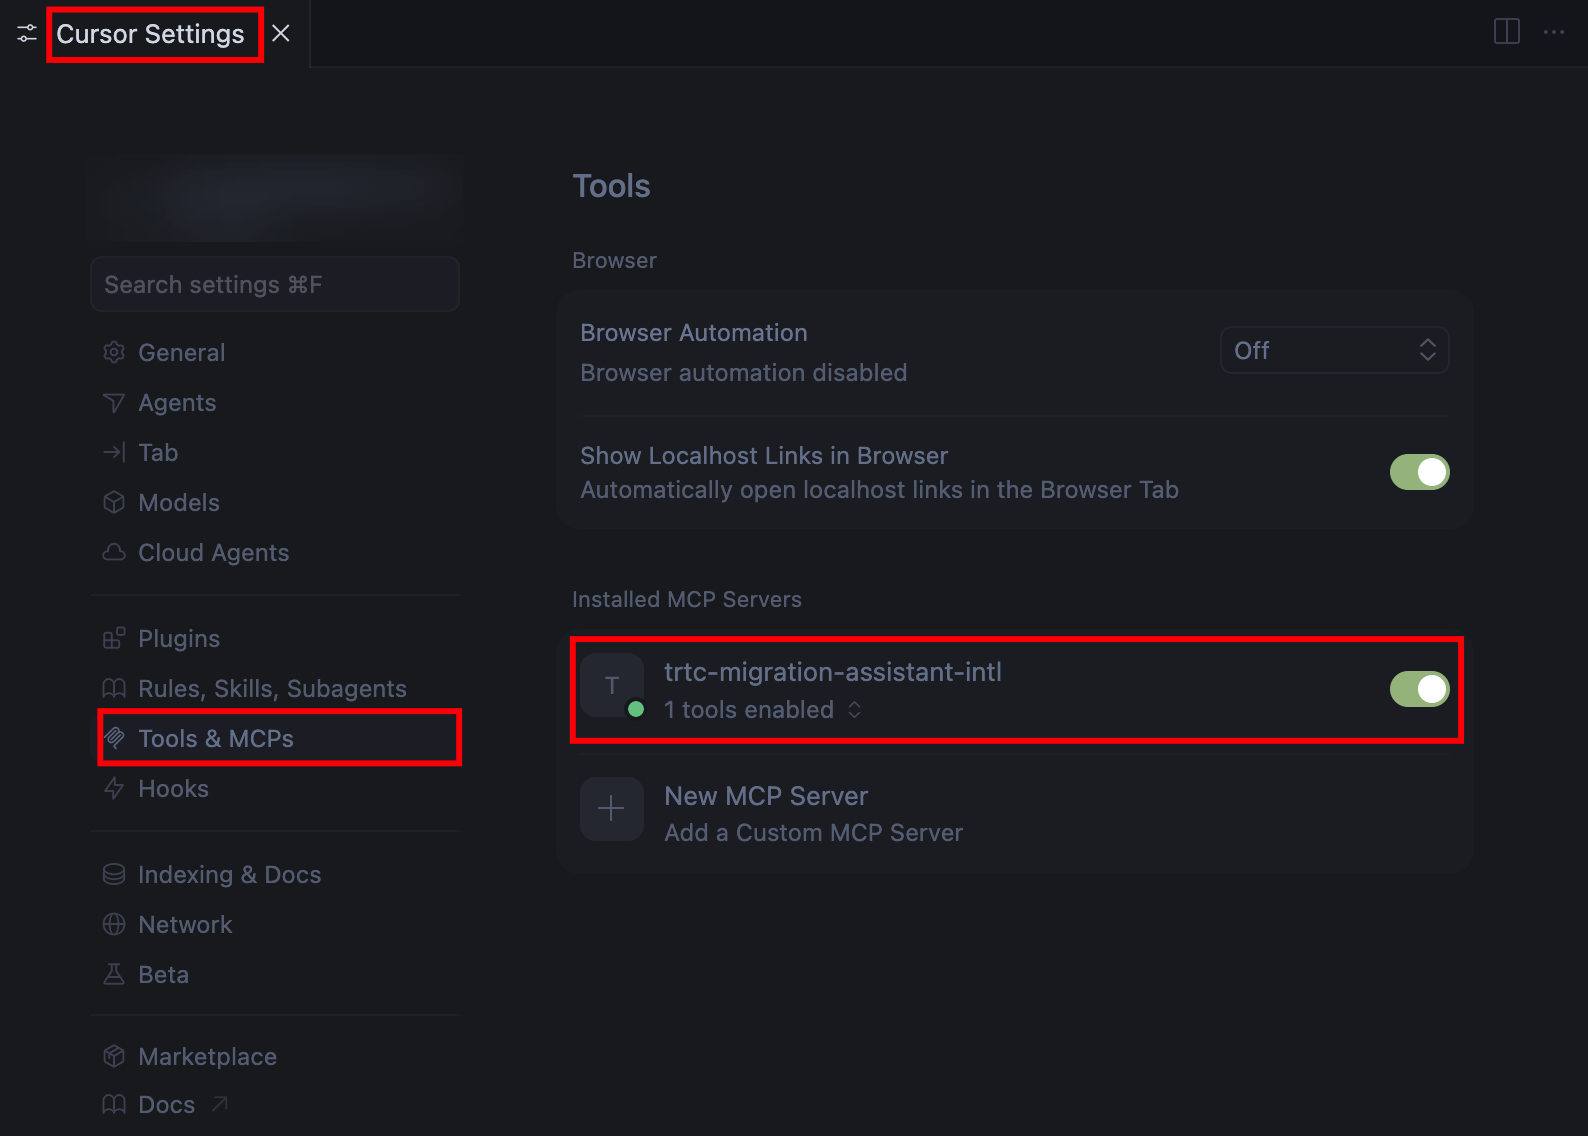Viewport: 1588px width, 1136px height.
Task: Open the external Docs link
Action: point(167,1104)
